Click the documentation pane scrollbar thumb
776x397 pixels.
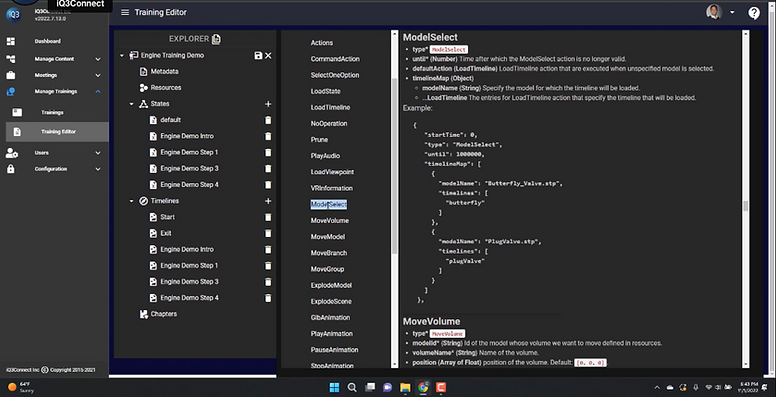point(745,206)
